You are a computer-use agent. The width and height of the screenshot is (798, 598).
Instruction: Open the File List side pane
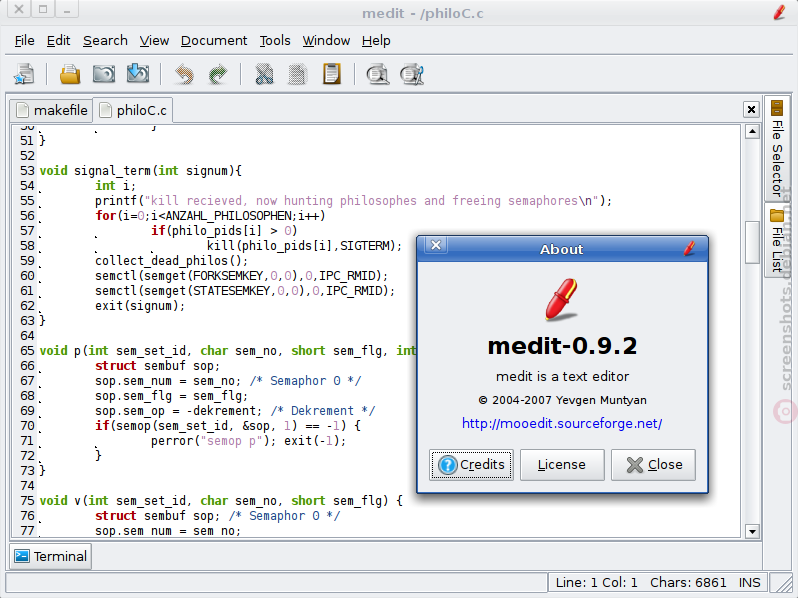pyautogui.click(x=777, y=240)
